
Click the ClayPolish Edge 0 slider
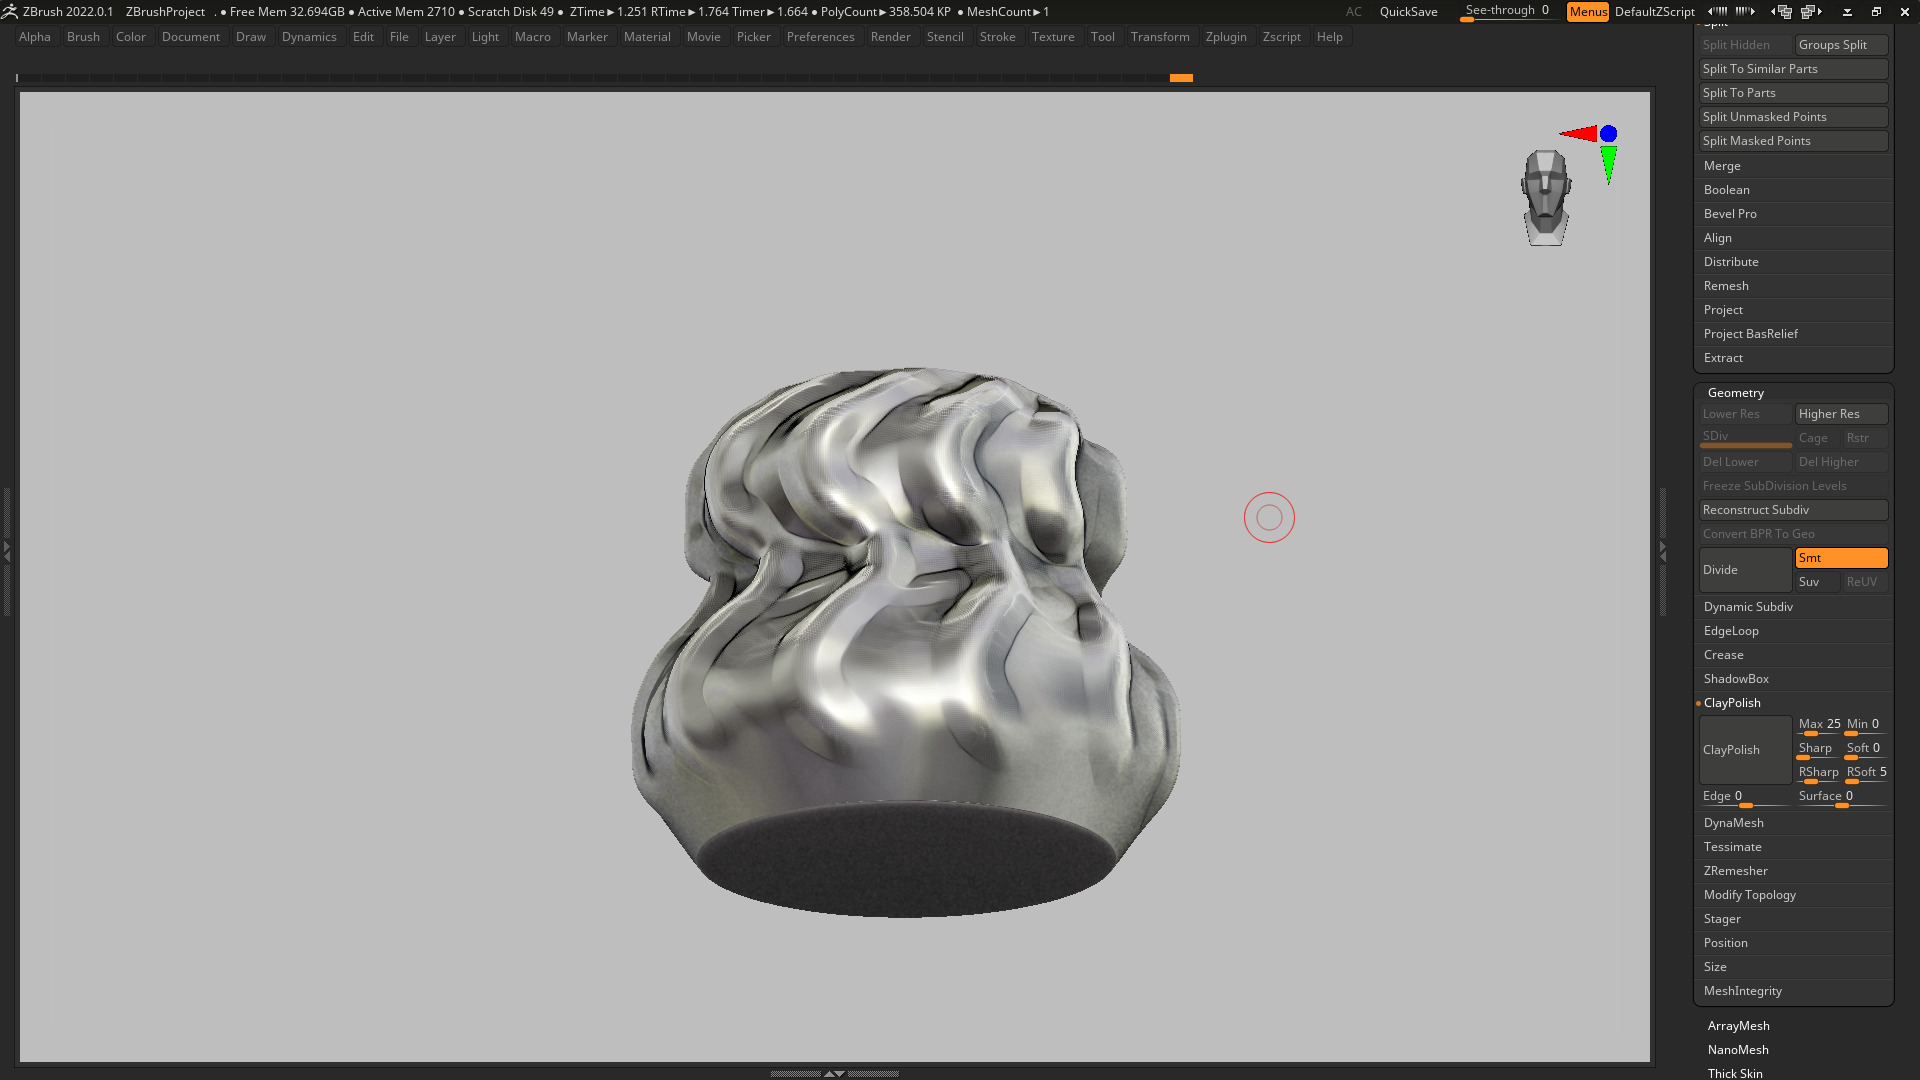click(x=1745, y=798)
